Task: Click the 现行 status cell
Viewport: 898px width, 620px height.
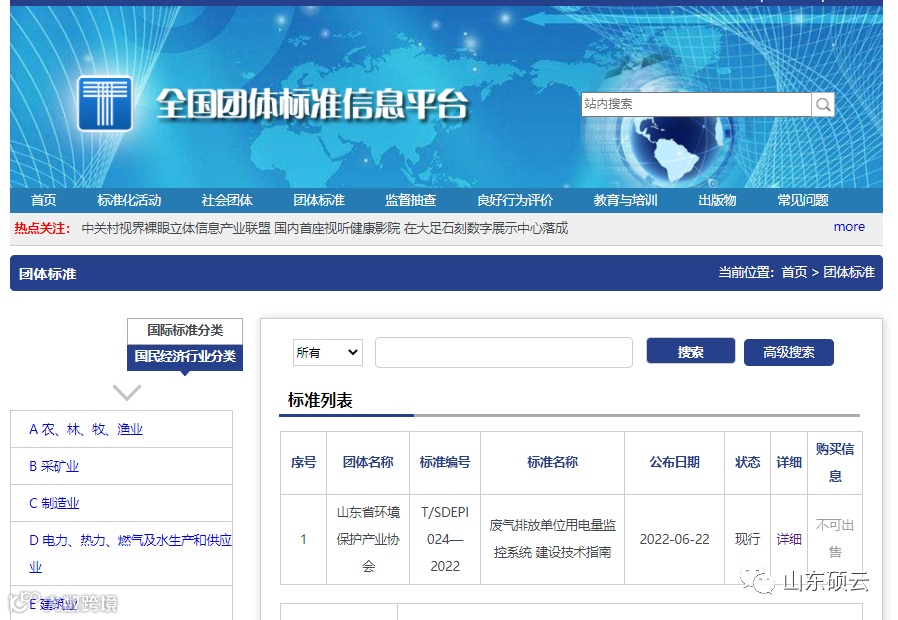Action: pos(747,539)
